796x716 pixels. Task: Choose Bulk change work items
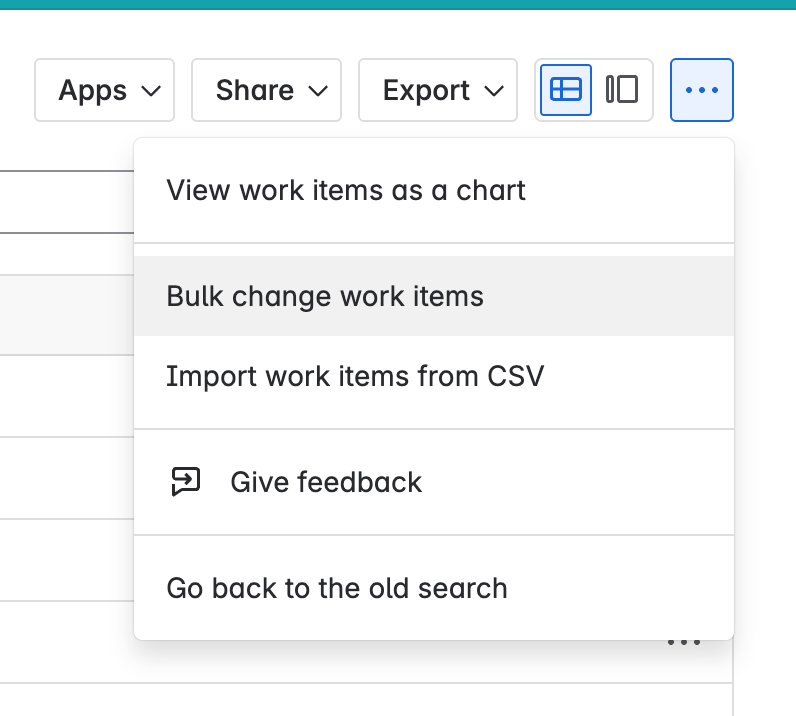(x=325, y=296)
